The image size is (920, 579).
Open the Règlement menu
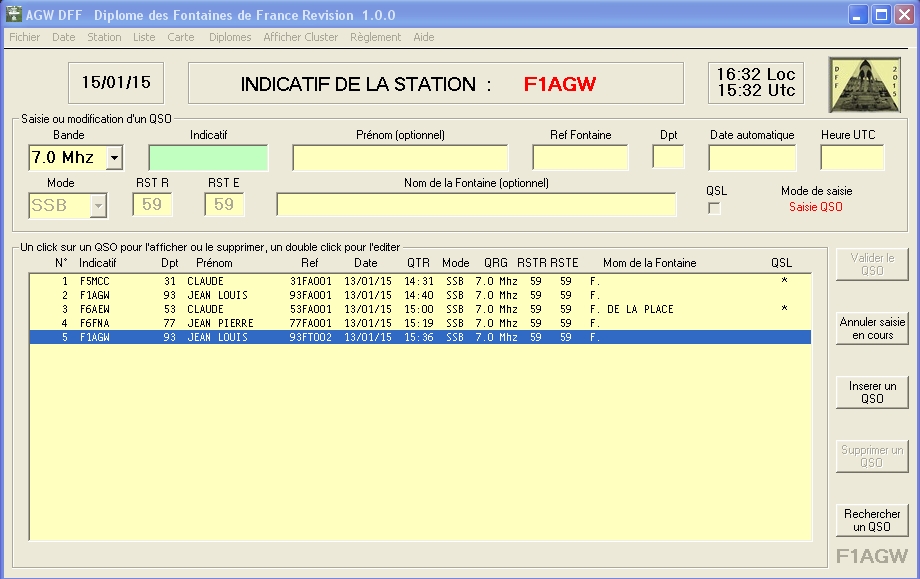coord(376,37)
